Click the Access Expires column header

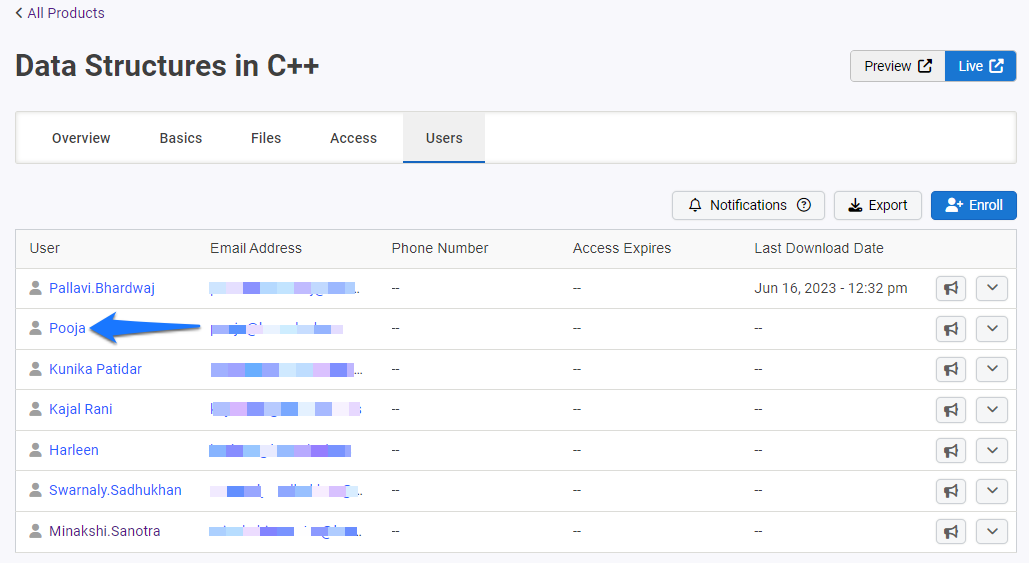(621, 248)
